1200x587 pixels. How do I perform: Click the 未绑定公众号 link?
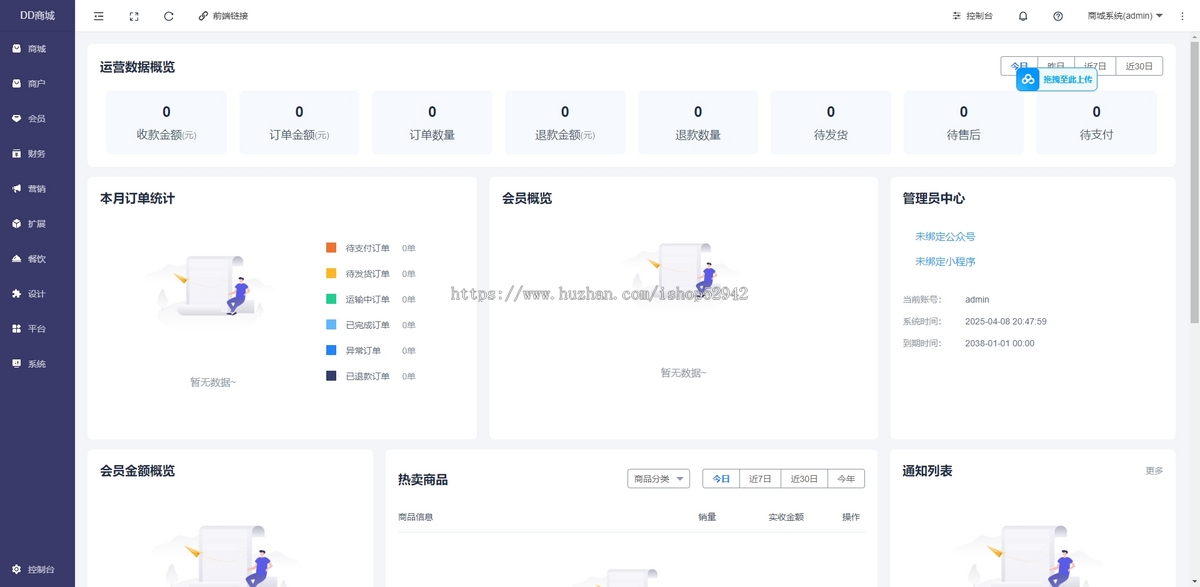(945, 237)
